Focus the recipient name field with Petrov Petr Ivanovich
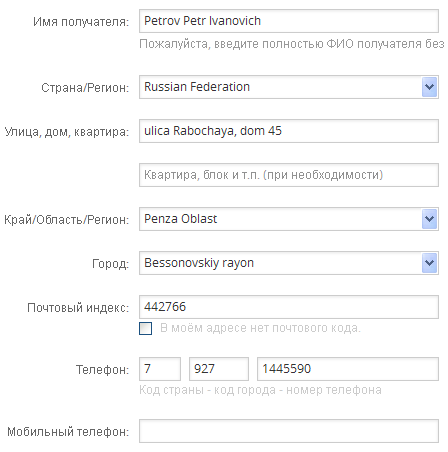 coord(289,21)
